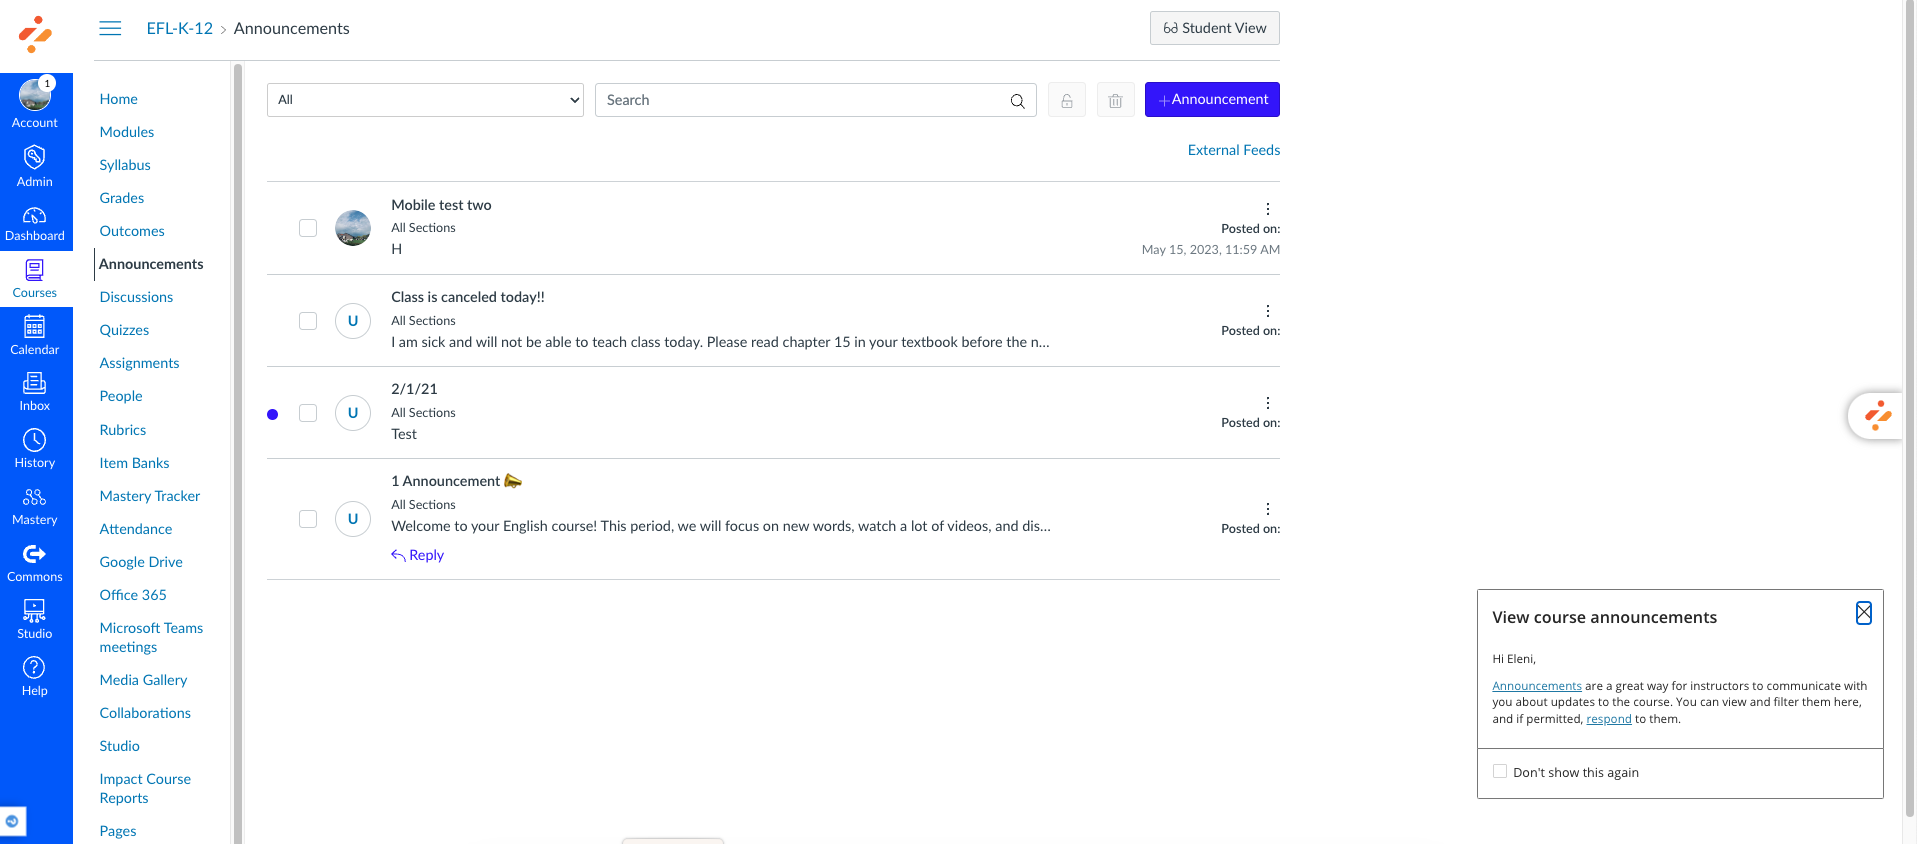This screenshot has height=844, width=1917.
Task: Select the 2/1/21 announcement checkbox
Action: [308, 413]
